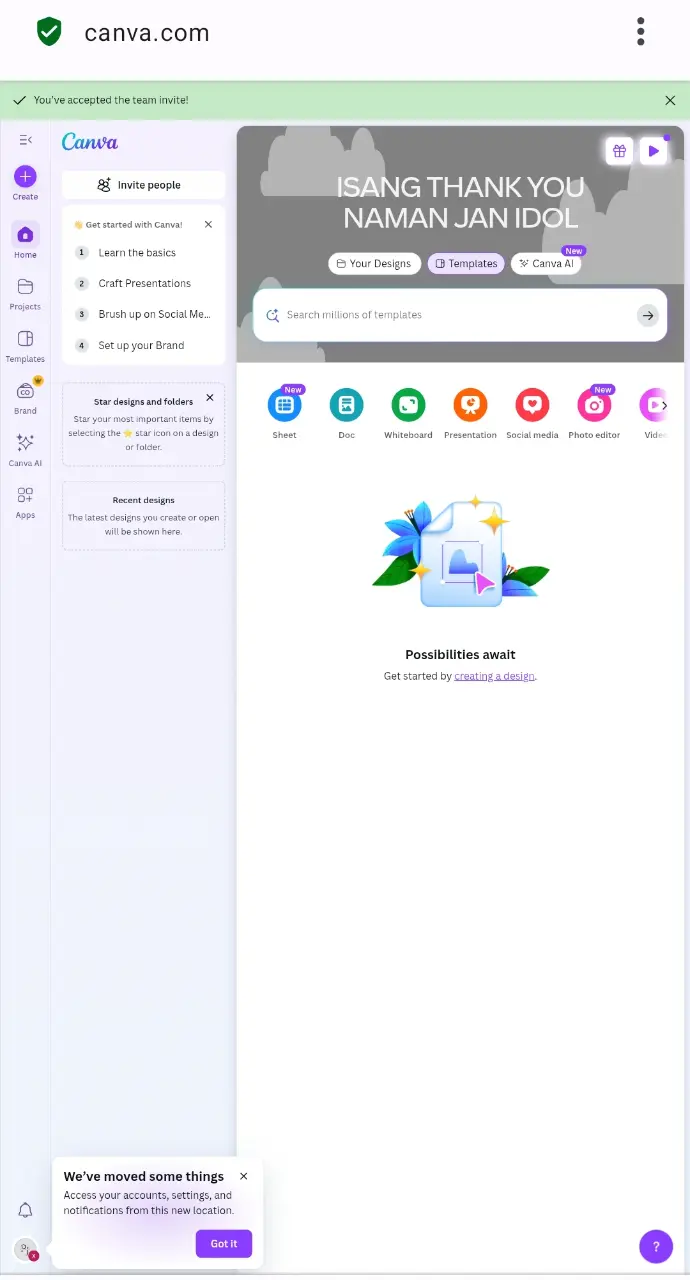Open the notifications bell
Image resolution: width=690 pixels, height=1280 pixels.
(26, 1211)
